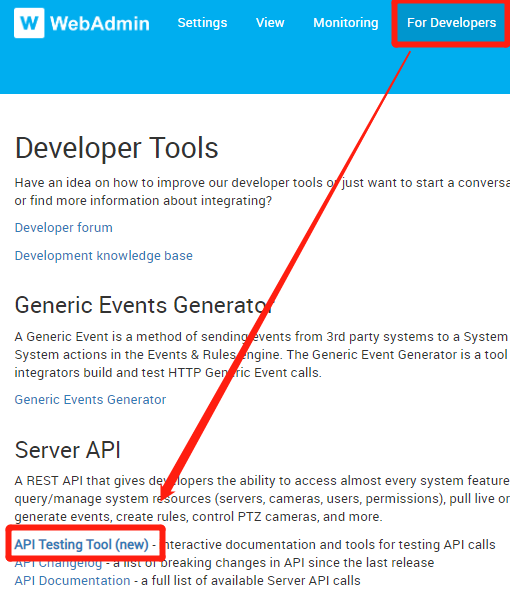Click the Generic Events Generator heading
Image resolution: width=510 pixels, height=611 pixels.
click(144, 305)
